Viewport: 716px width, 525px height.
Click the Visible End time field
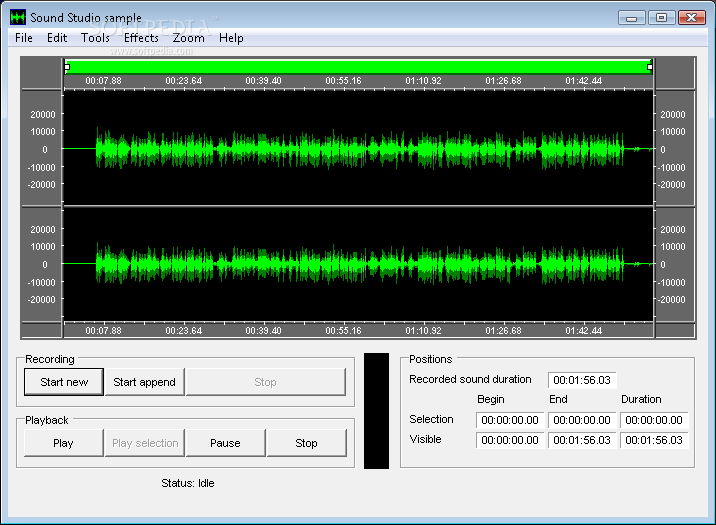582,440
